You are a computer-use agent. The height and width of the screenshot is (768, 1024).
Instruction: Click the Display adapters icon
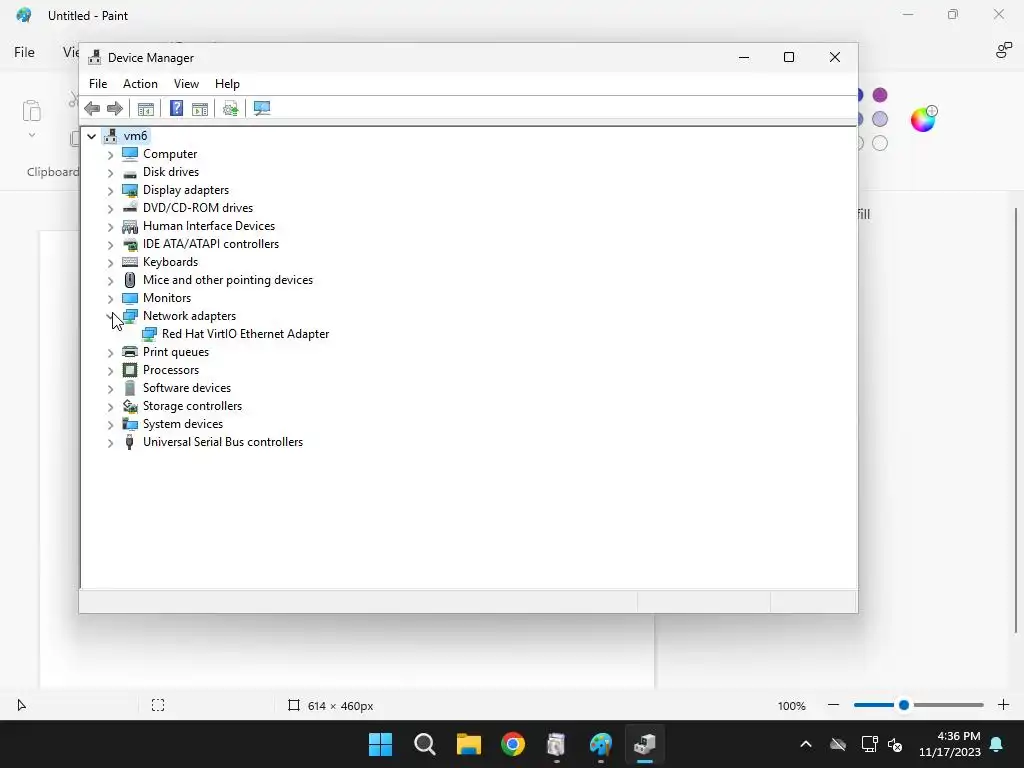130,190
